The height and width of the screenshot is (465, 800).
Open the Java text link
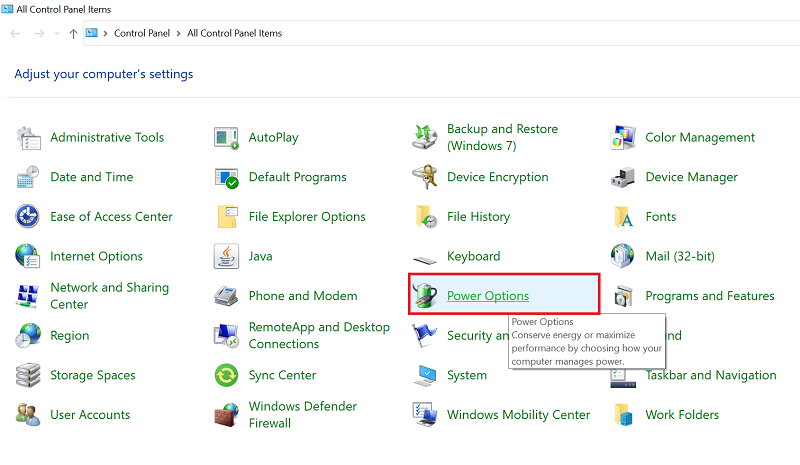click(260, 256)
